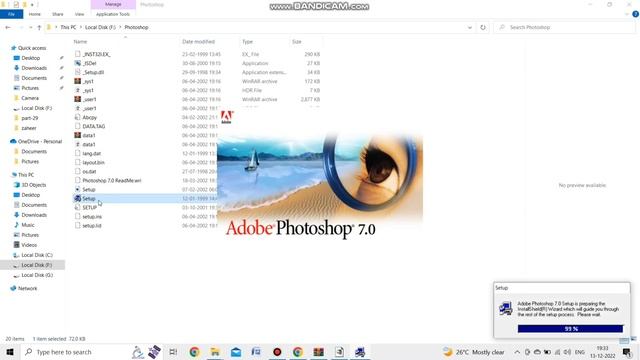This screenshot has height=360, width=640.
Task: Go up one folder level
Action: click(39, 27)
